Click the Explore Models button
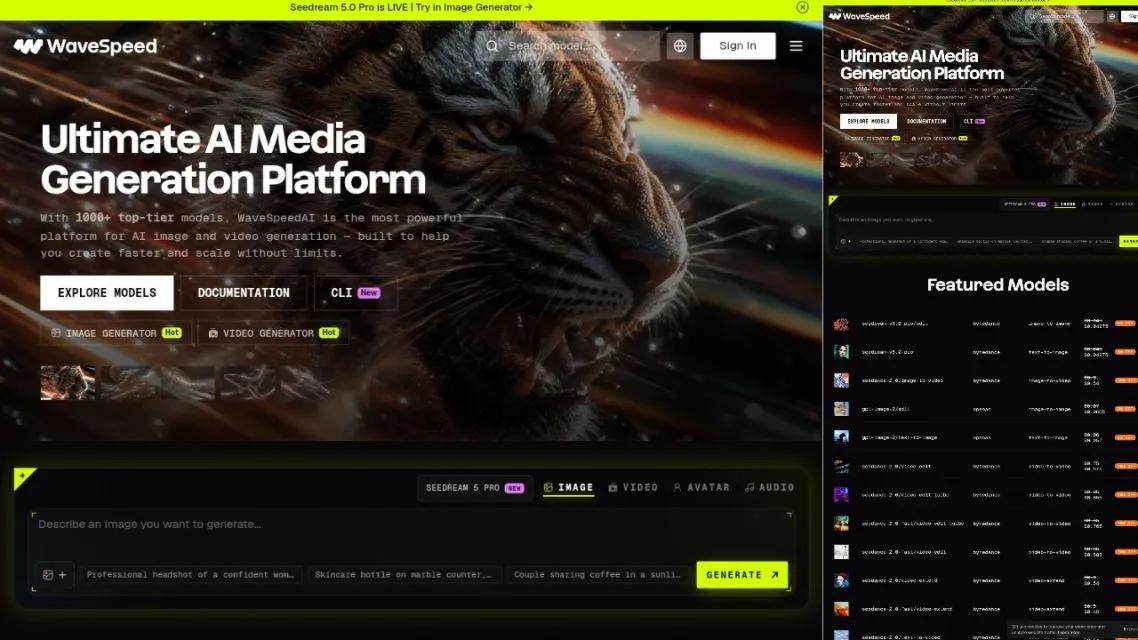The width and height of the screenshot is (1138, 640). click(x=107, y=293)
